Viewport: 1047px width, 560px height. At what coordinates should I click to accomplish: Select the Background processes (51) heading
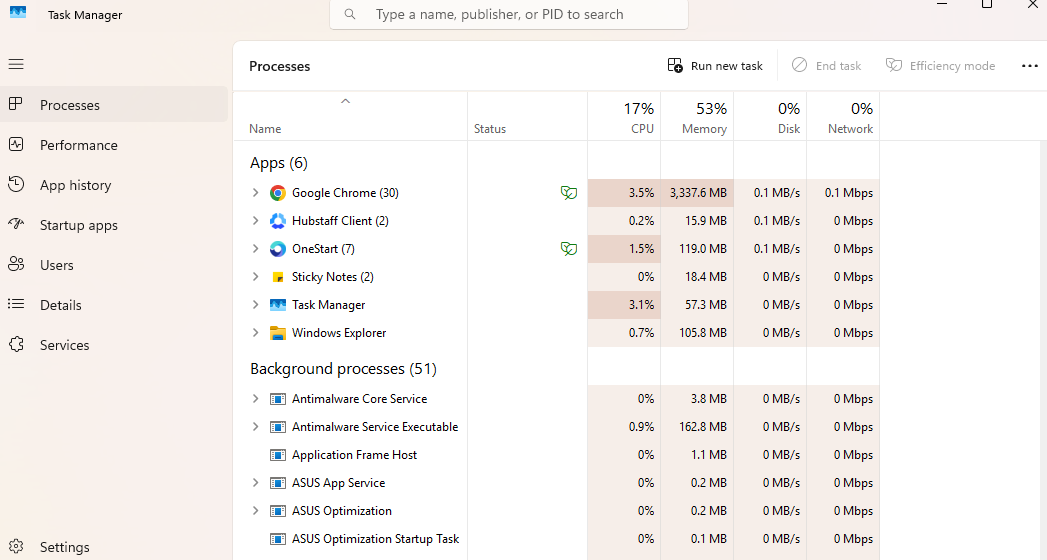tap(343, 368)
